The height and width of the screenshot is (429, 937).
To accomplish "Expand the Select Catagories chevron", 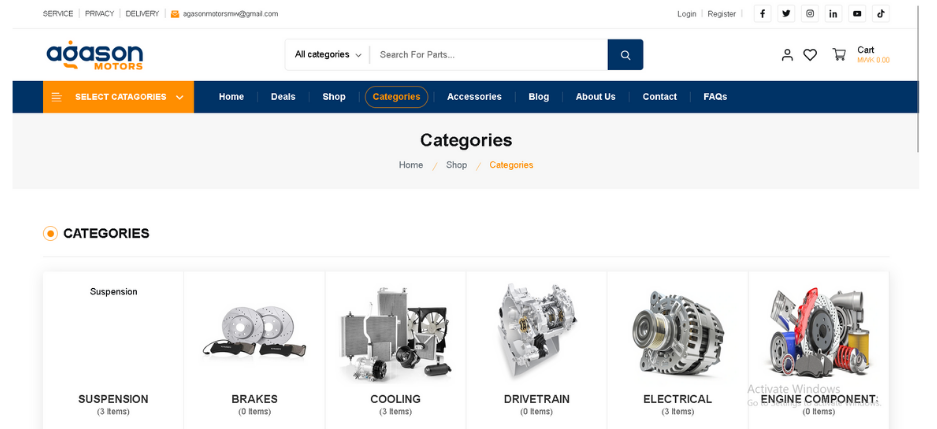I will click(179, 97).
